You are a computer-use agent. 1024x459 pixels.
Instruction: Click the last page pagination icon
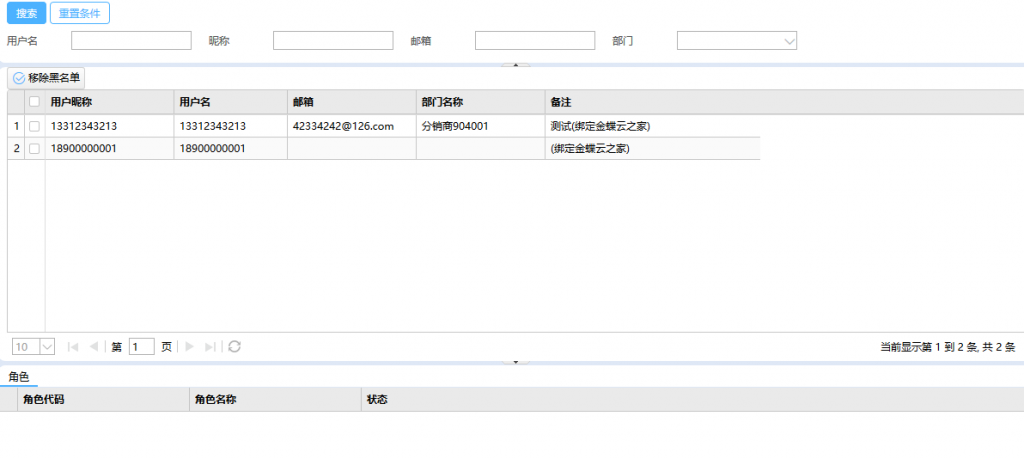210,347
